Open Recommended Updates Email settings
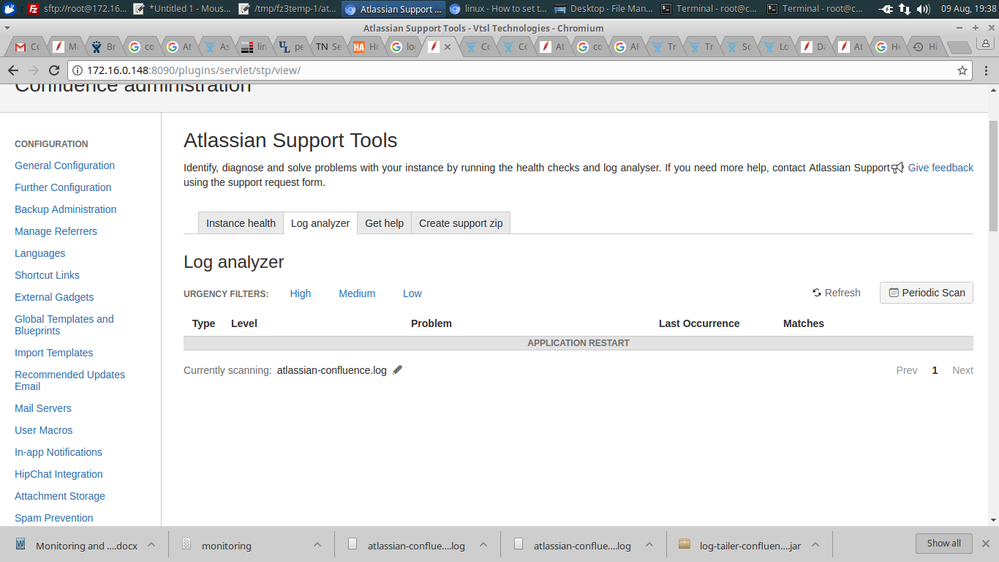Image resolution: width=999 pixels, height=562 pixels. [70, 380]
